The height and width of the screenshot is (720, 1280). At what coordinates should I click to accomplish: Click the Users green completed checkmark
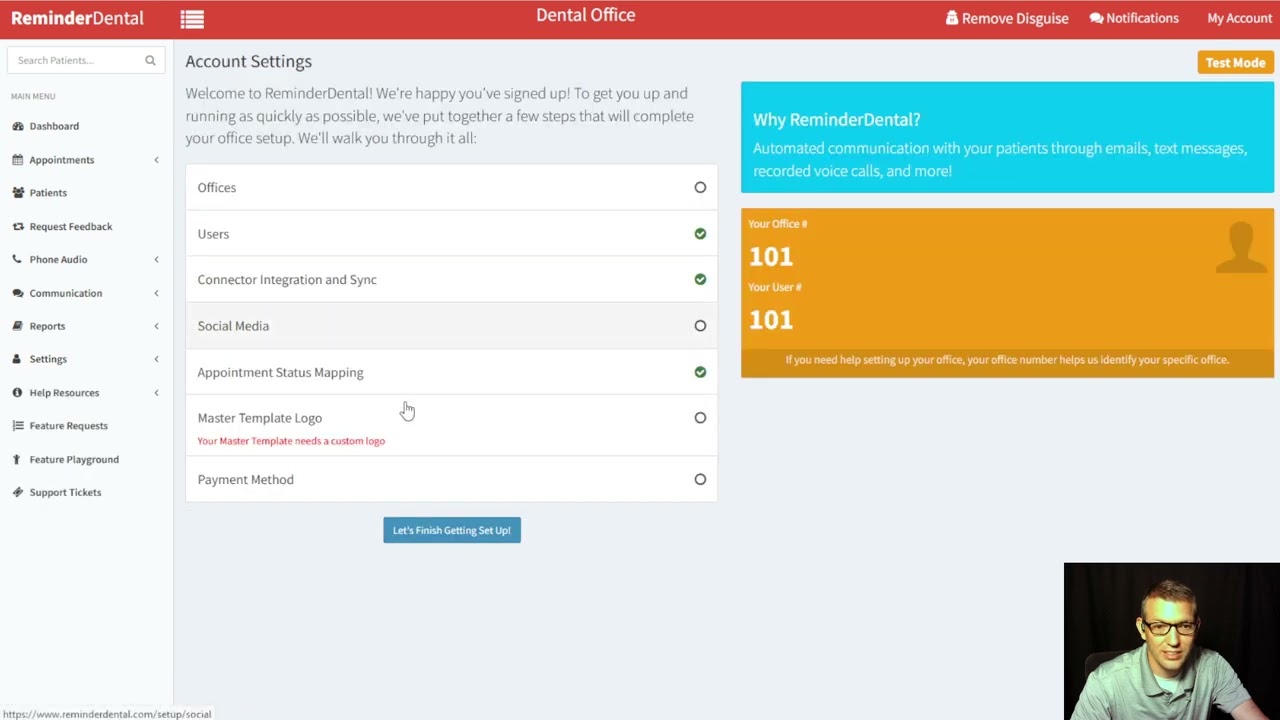click(700, 233)
